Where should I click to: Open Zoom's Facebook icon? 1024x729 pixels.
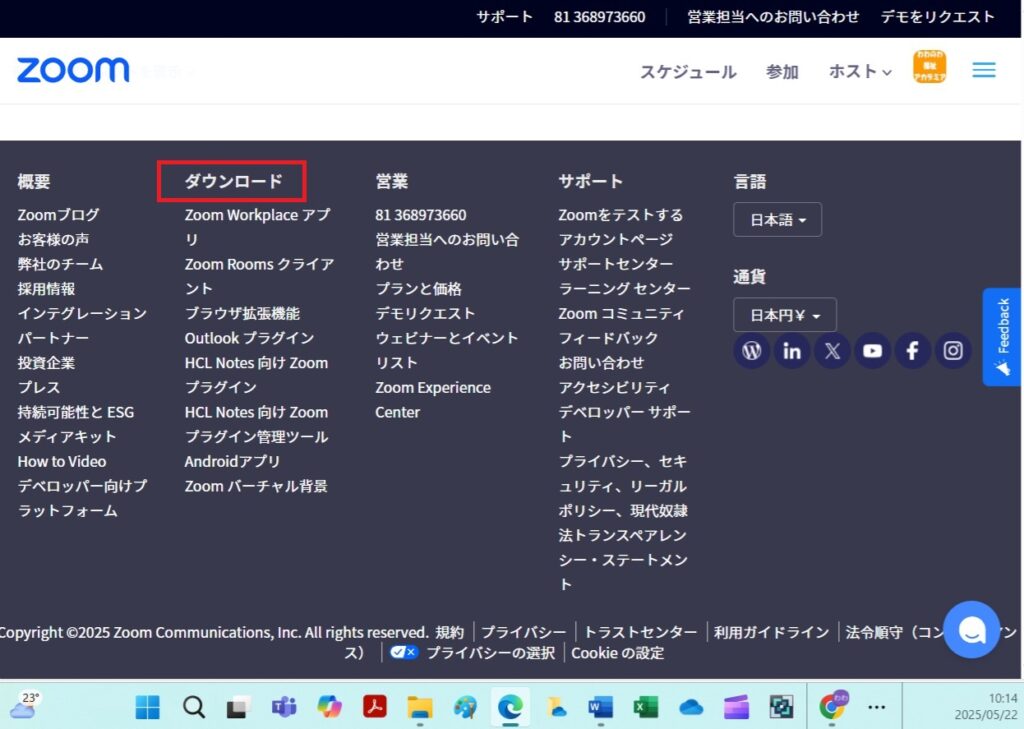pos(912,351)
